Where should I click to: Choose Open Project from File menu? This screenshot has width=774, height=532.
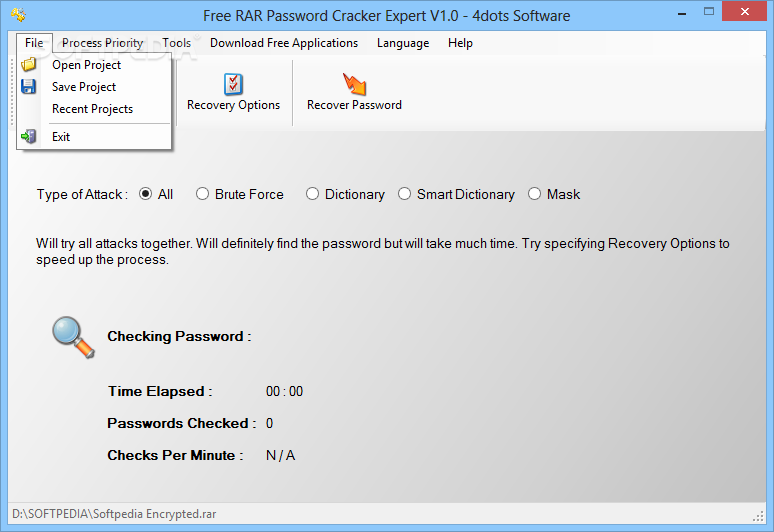tap(94, 65)
